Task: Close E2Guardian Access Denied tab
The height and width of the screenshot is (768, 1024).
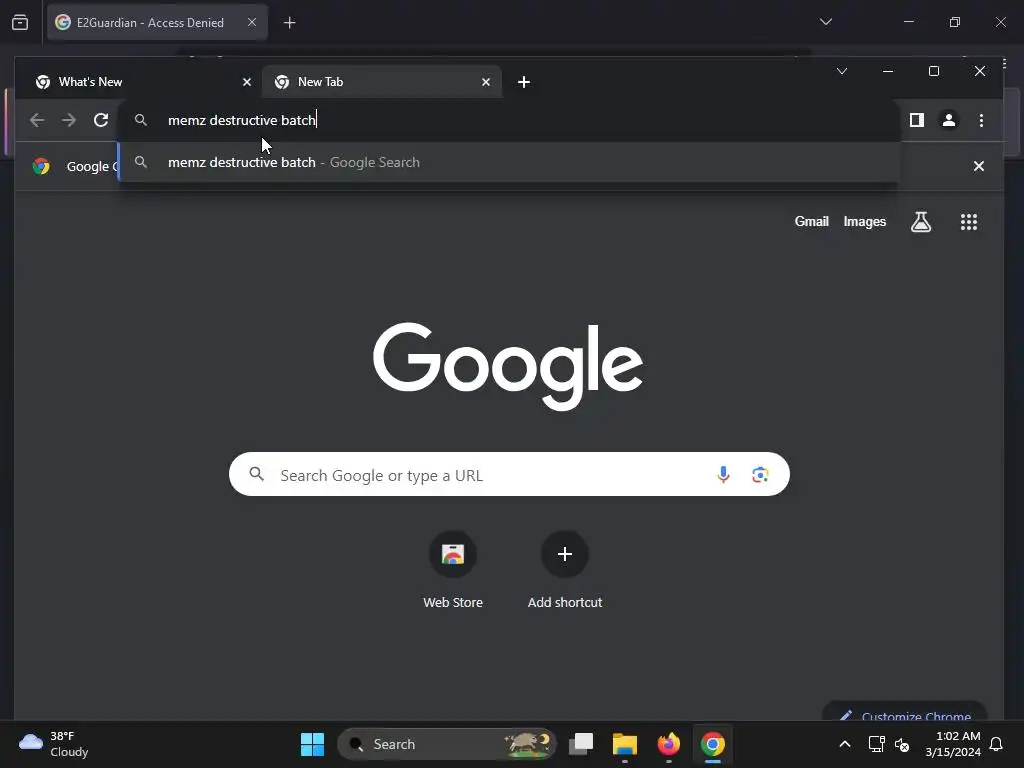Action: [x=251, y=22]
